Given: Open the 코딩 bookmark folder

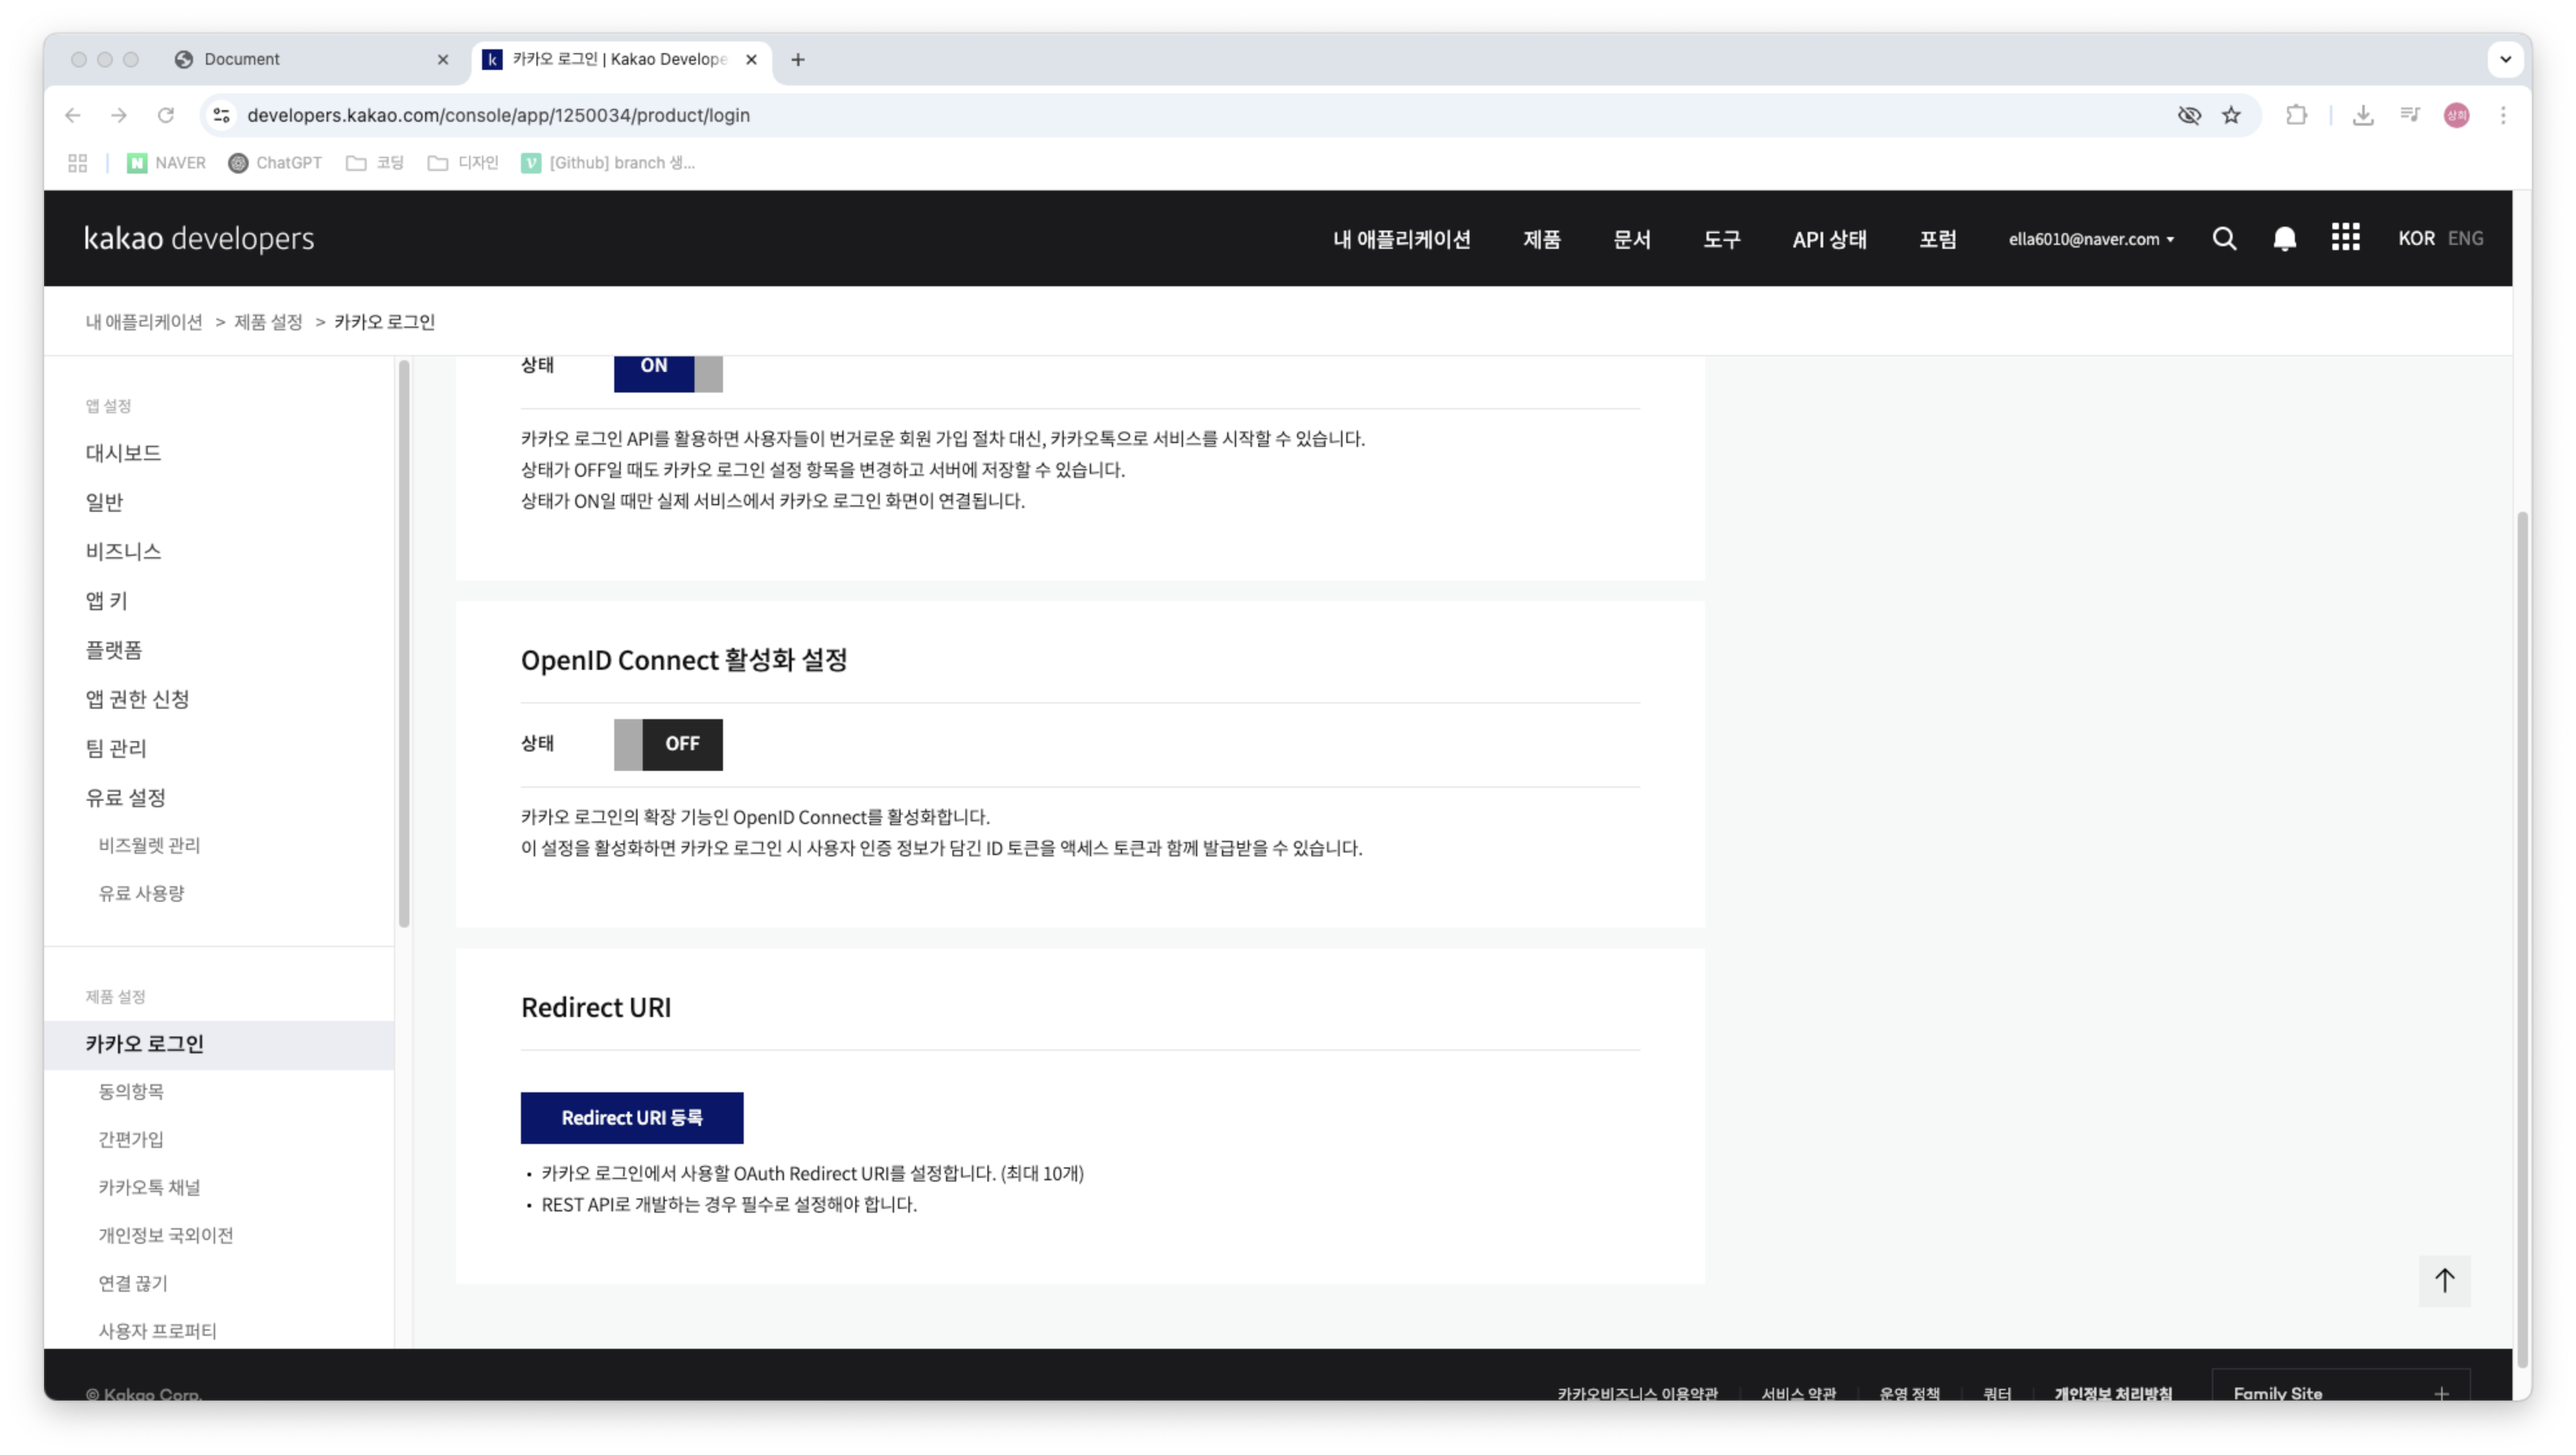Looking at the screenshot, I should (x=375, y=163).
